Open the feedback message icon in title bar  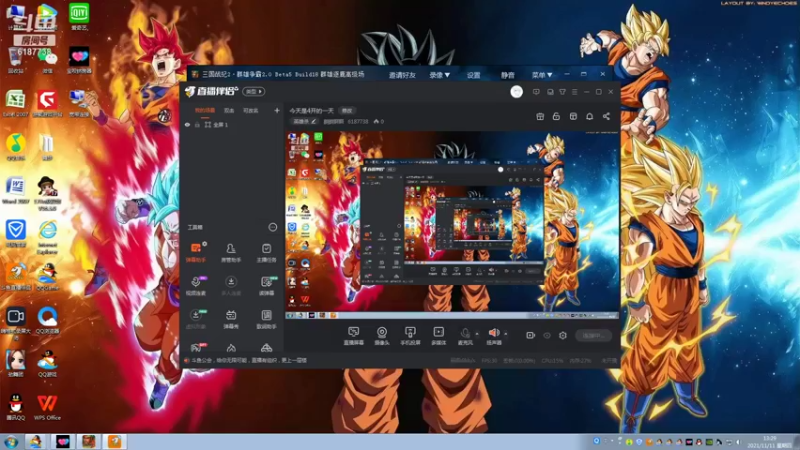tap(536, 92)
